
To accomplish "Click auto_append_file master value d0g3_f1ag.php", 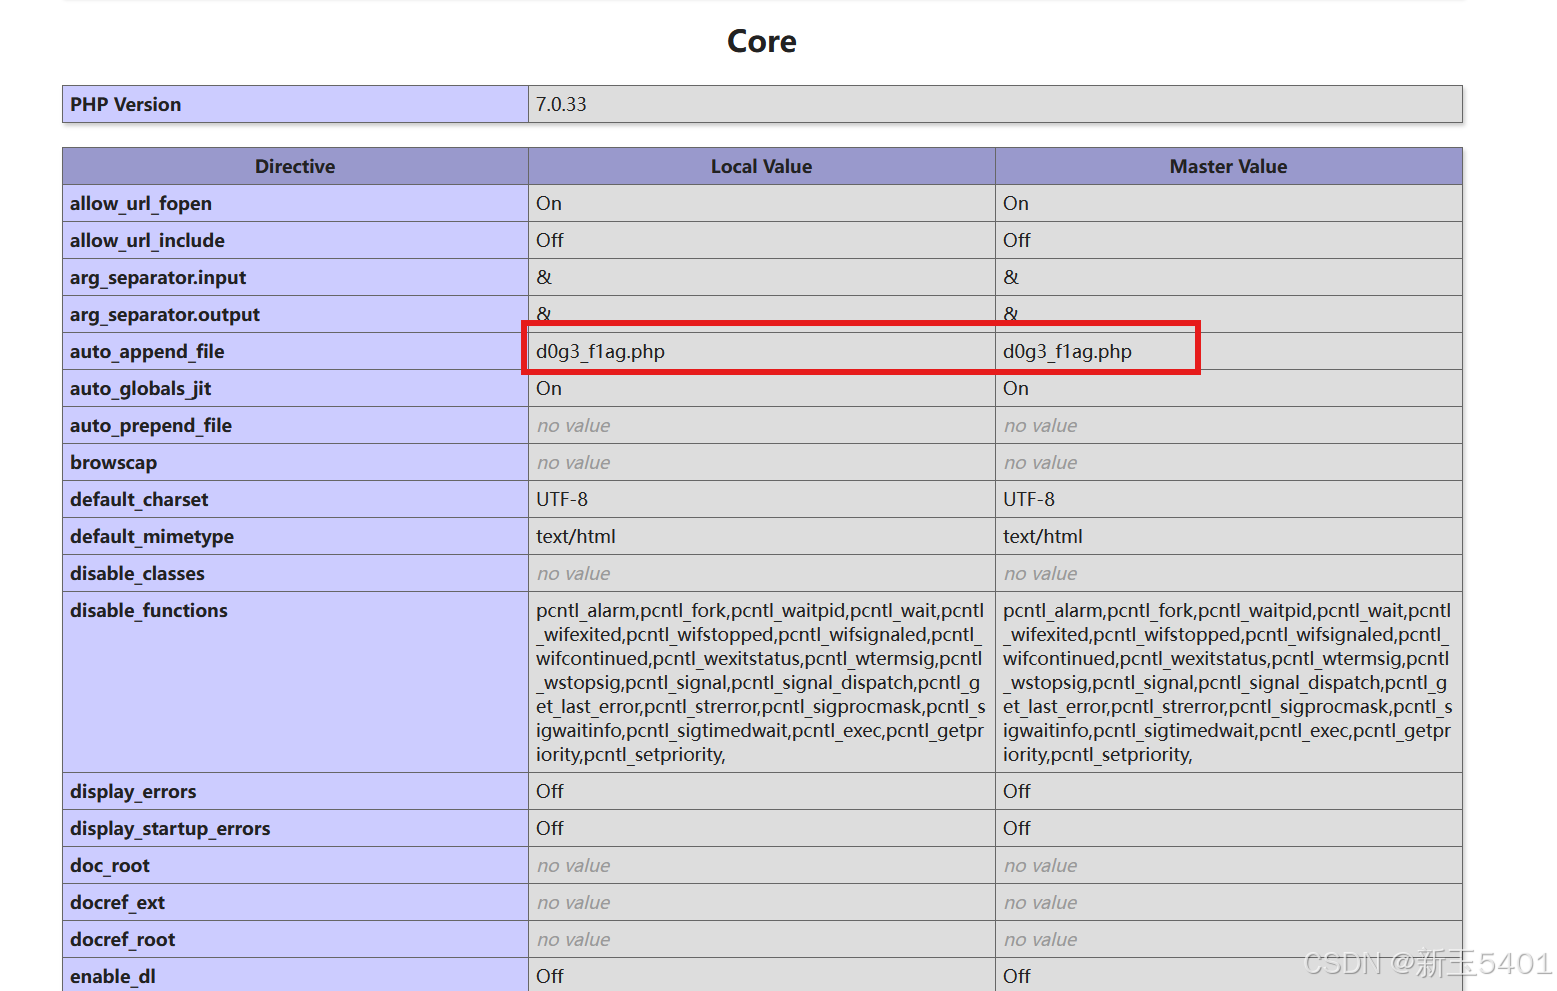I will click(x=1067, y=352).
